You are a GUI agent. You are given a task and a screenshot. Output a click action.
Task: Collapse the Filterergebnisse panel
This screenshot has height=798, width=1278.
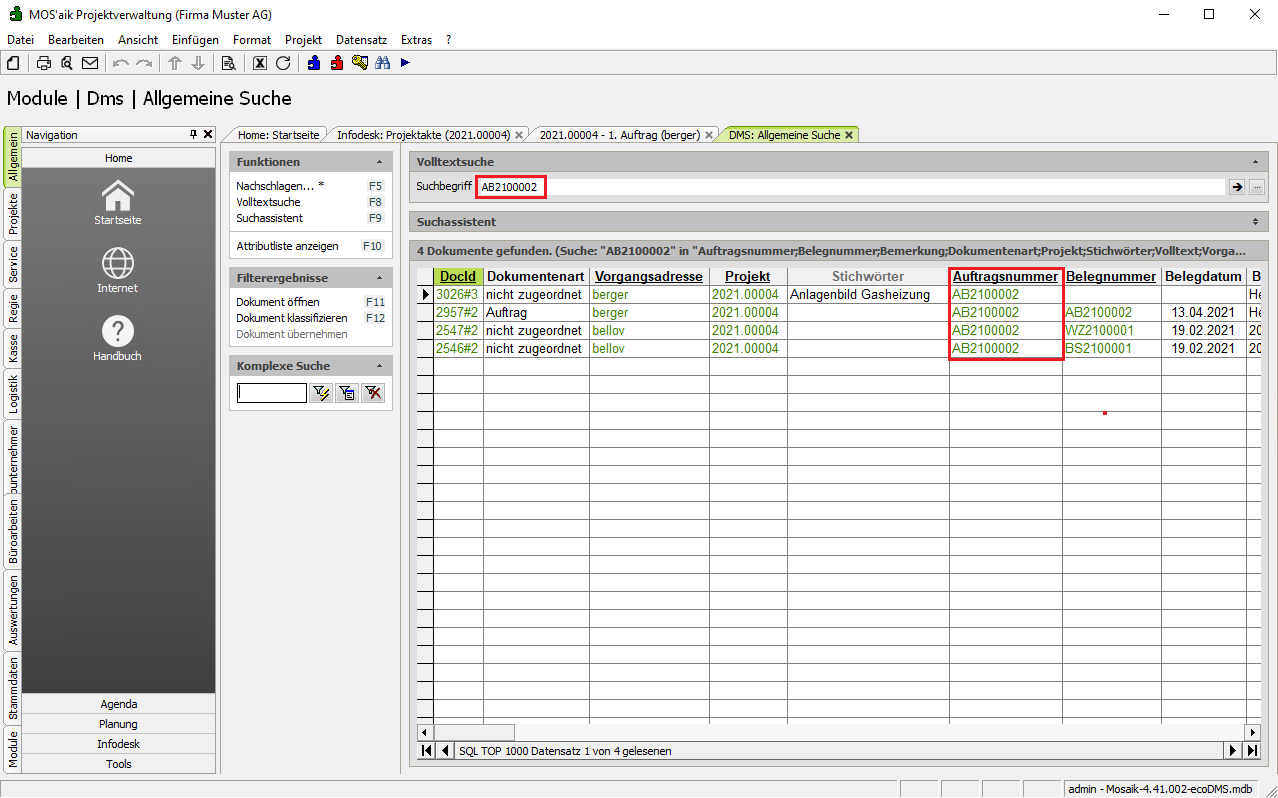pyautogui.click(x=379, y=278)
